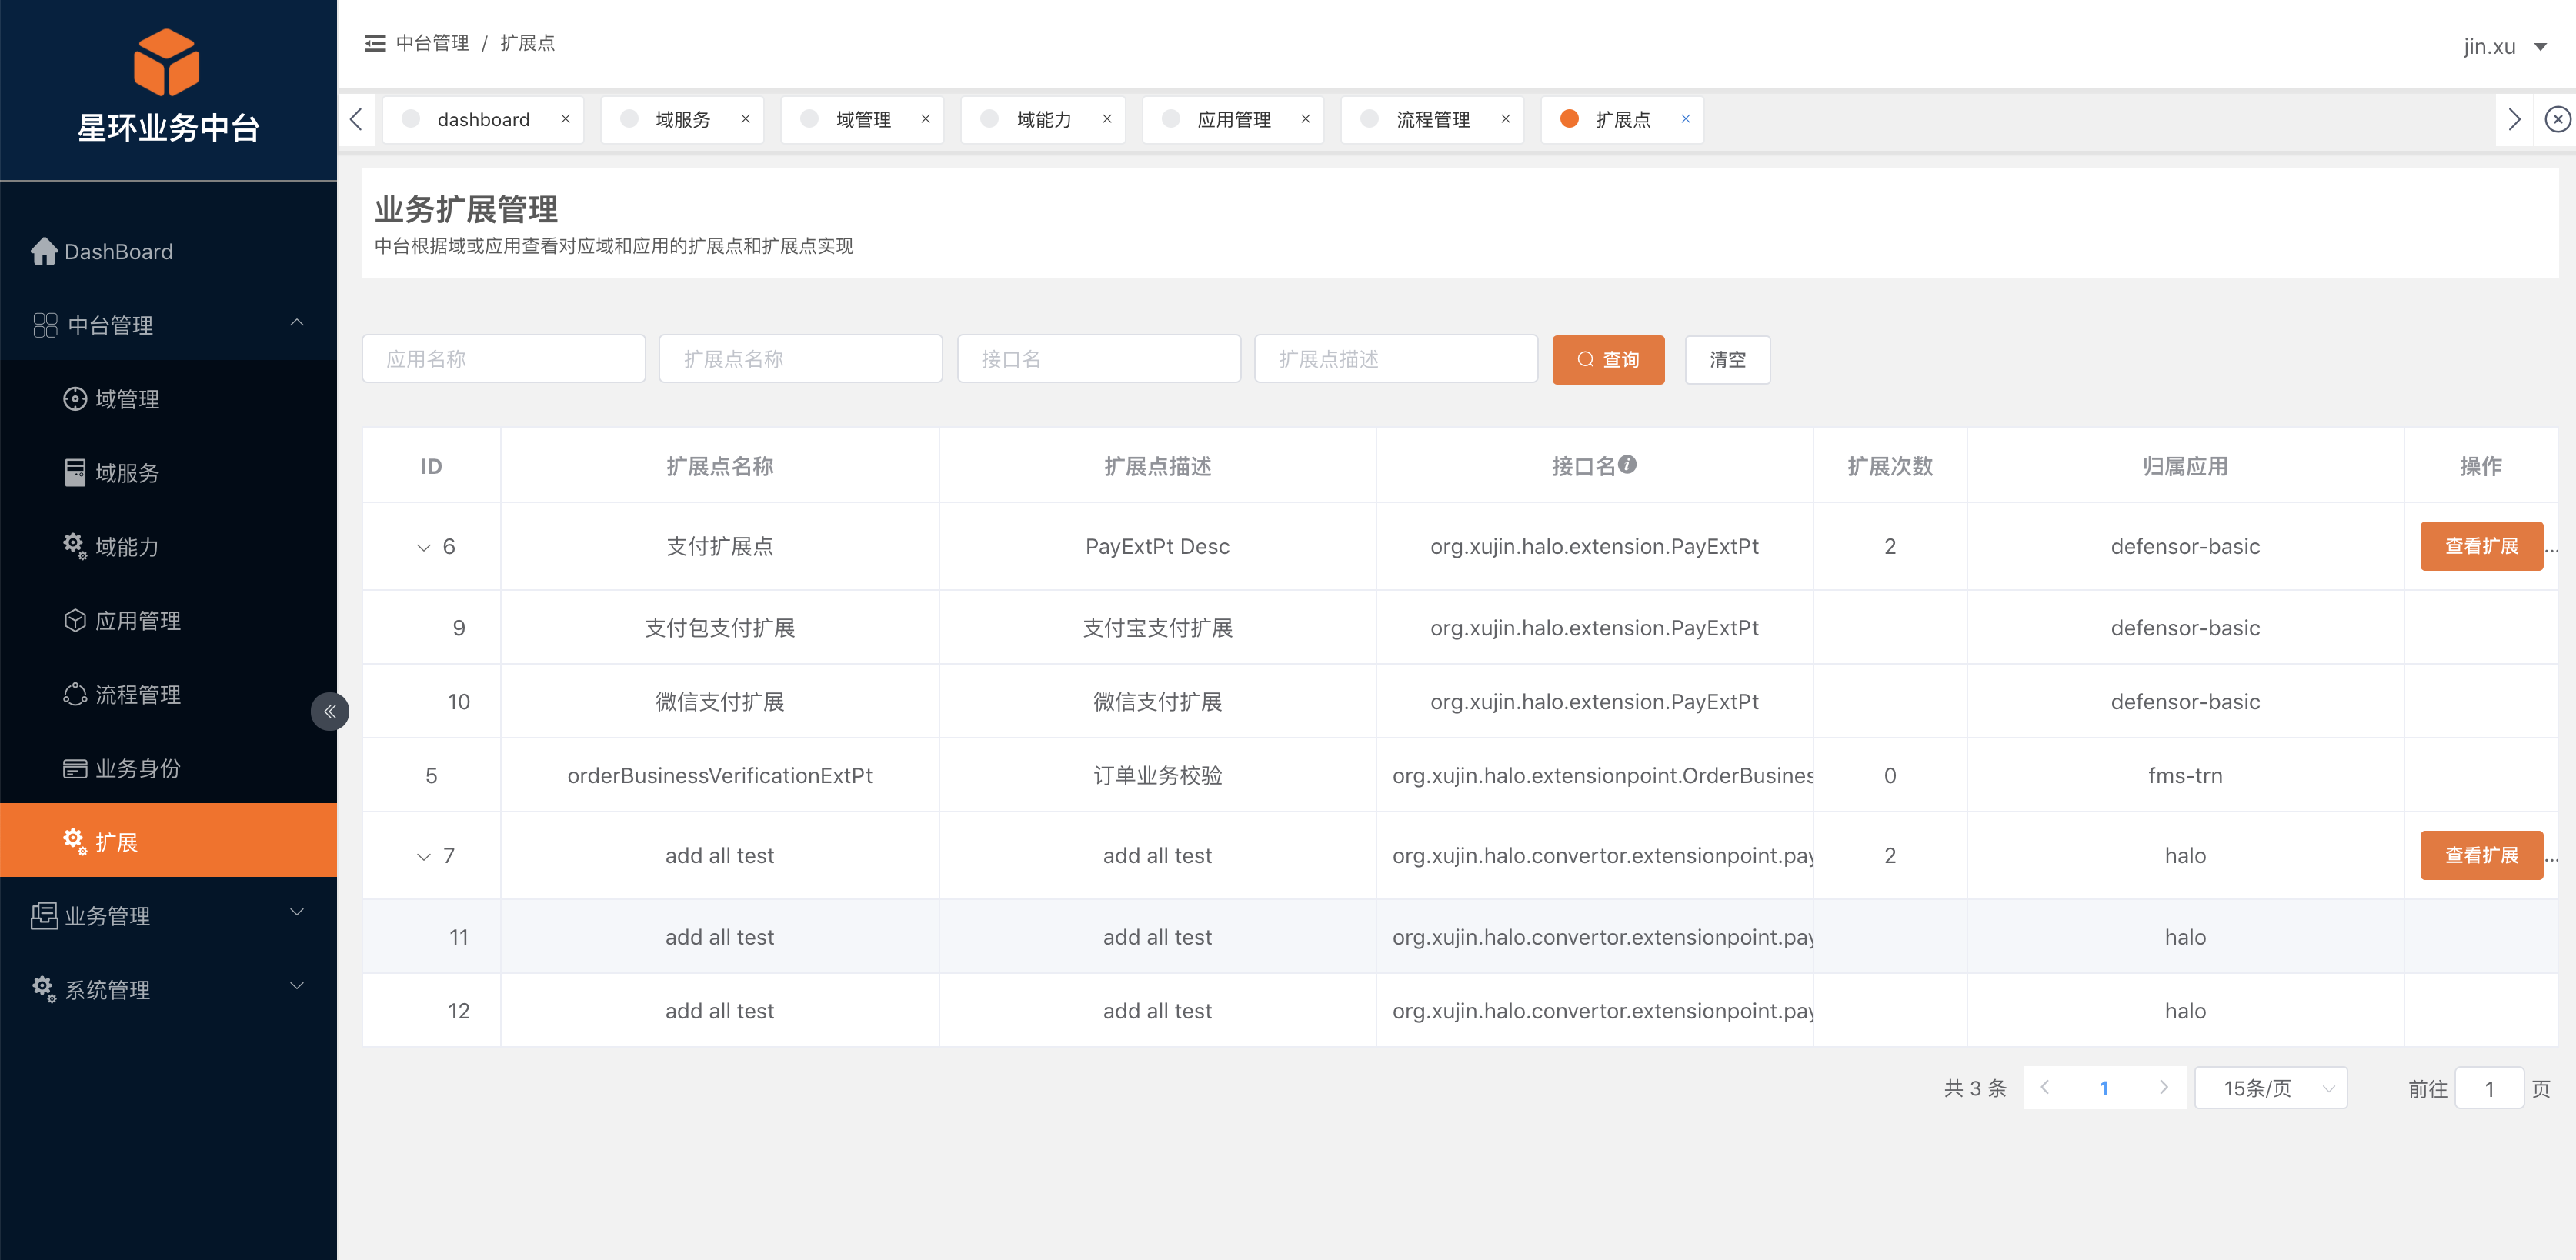Focus the 扩展点描述 input field

(x=1395, y=359)
